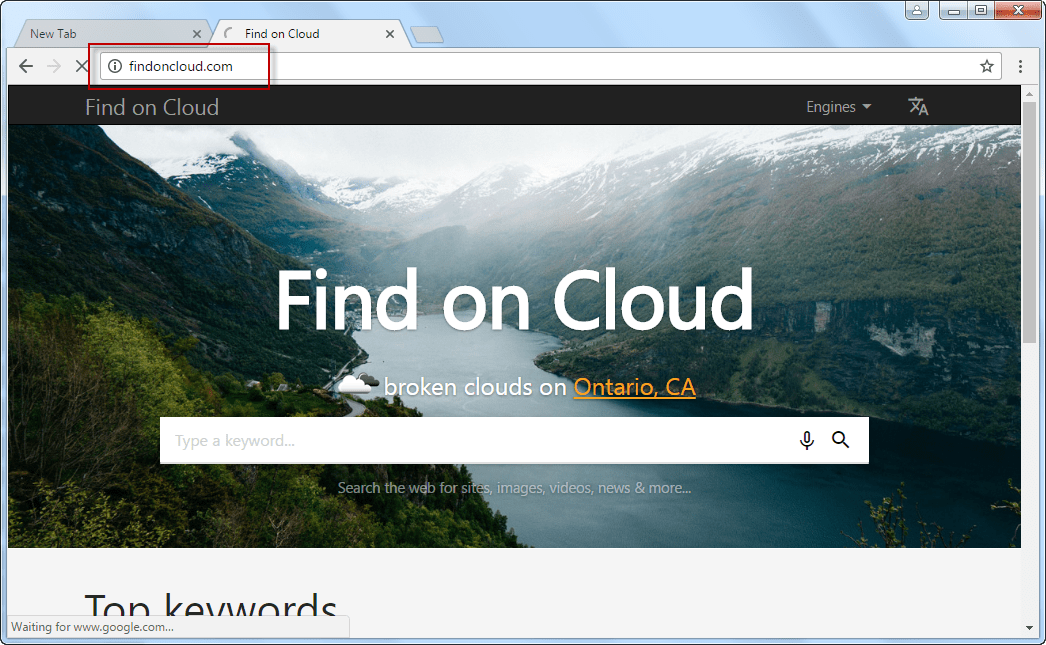Click the scrollbar down arrow

1029,628
